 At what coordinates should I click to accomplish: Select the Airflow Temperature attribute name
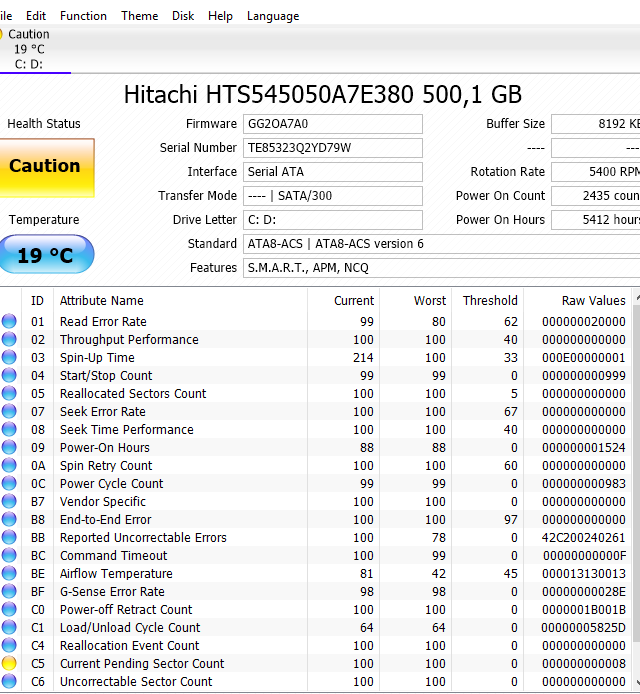116,573
